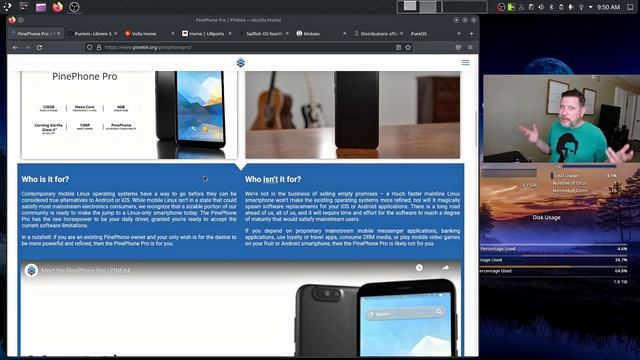Click the Pine64 pinecone logo
Screen dimensions: 640x360
coord(241,62)
